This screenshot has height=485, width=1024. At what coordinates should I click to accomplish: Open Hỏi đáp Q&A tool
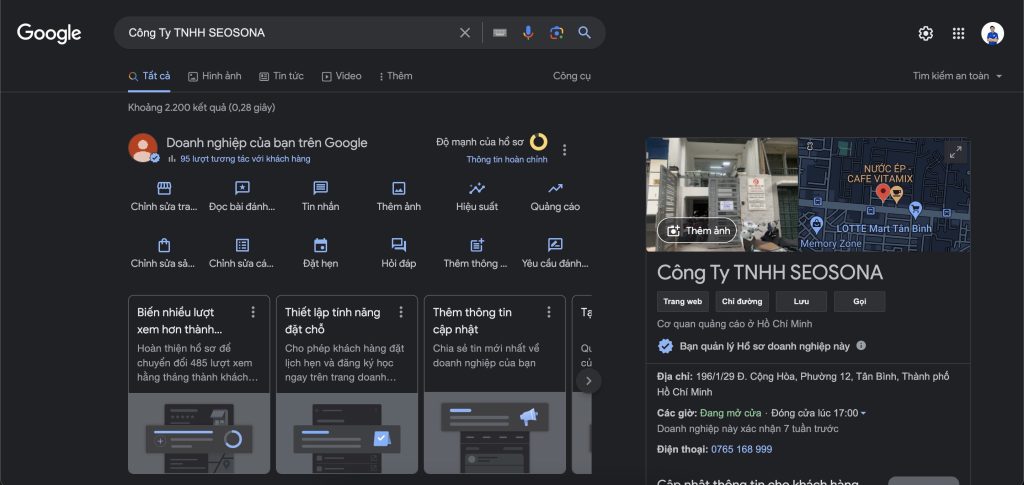tap(398, 254)
